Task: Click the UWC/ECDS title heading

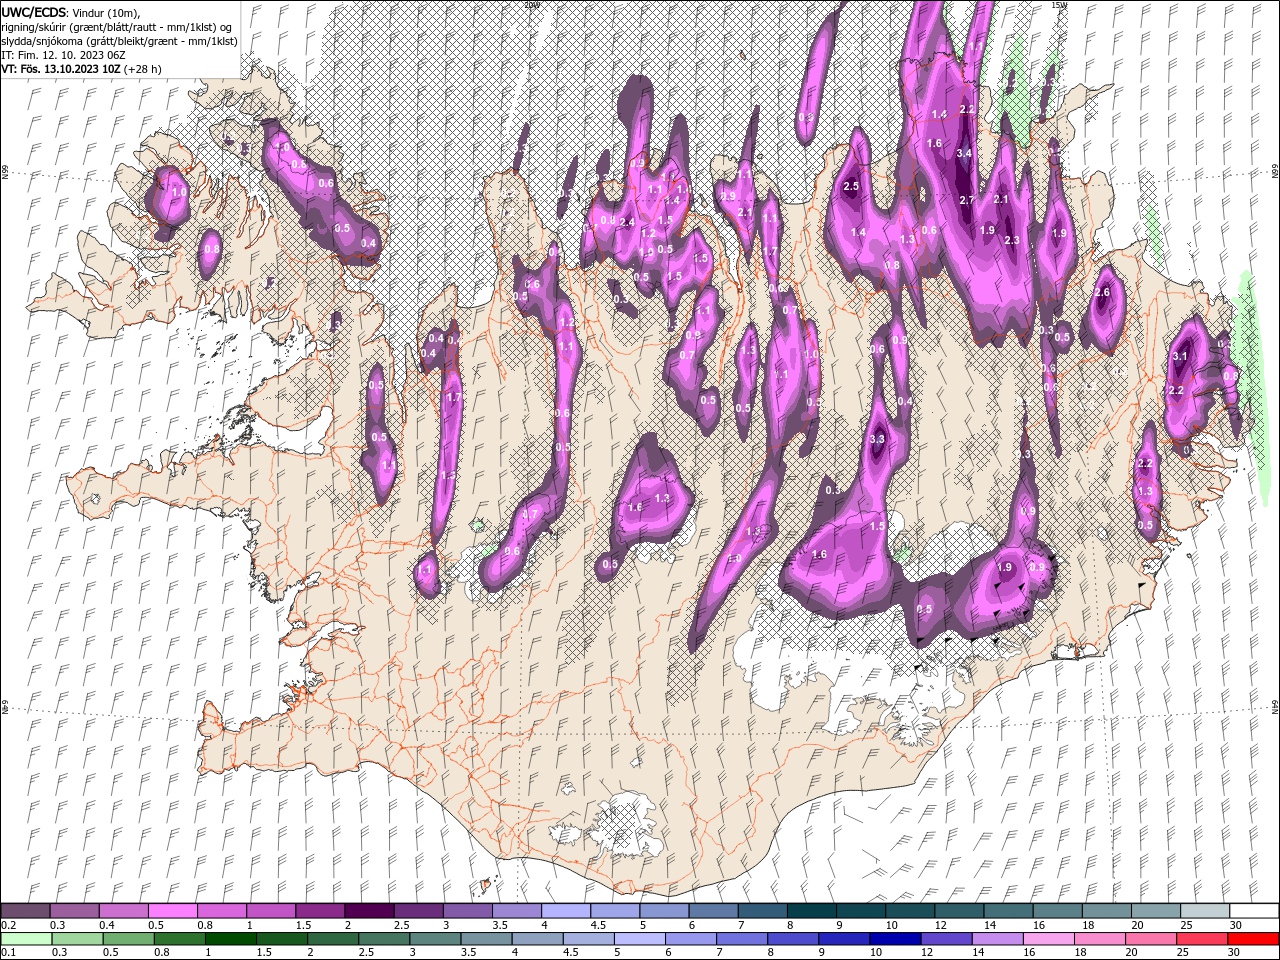Action: 34,12
